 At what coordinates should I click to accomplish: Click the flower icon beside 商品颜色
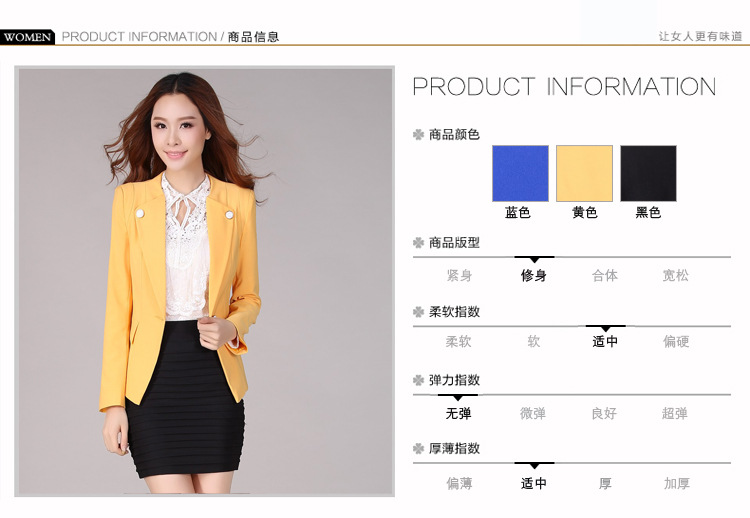(x=419, y=135)
